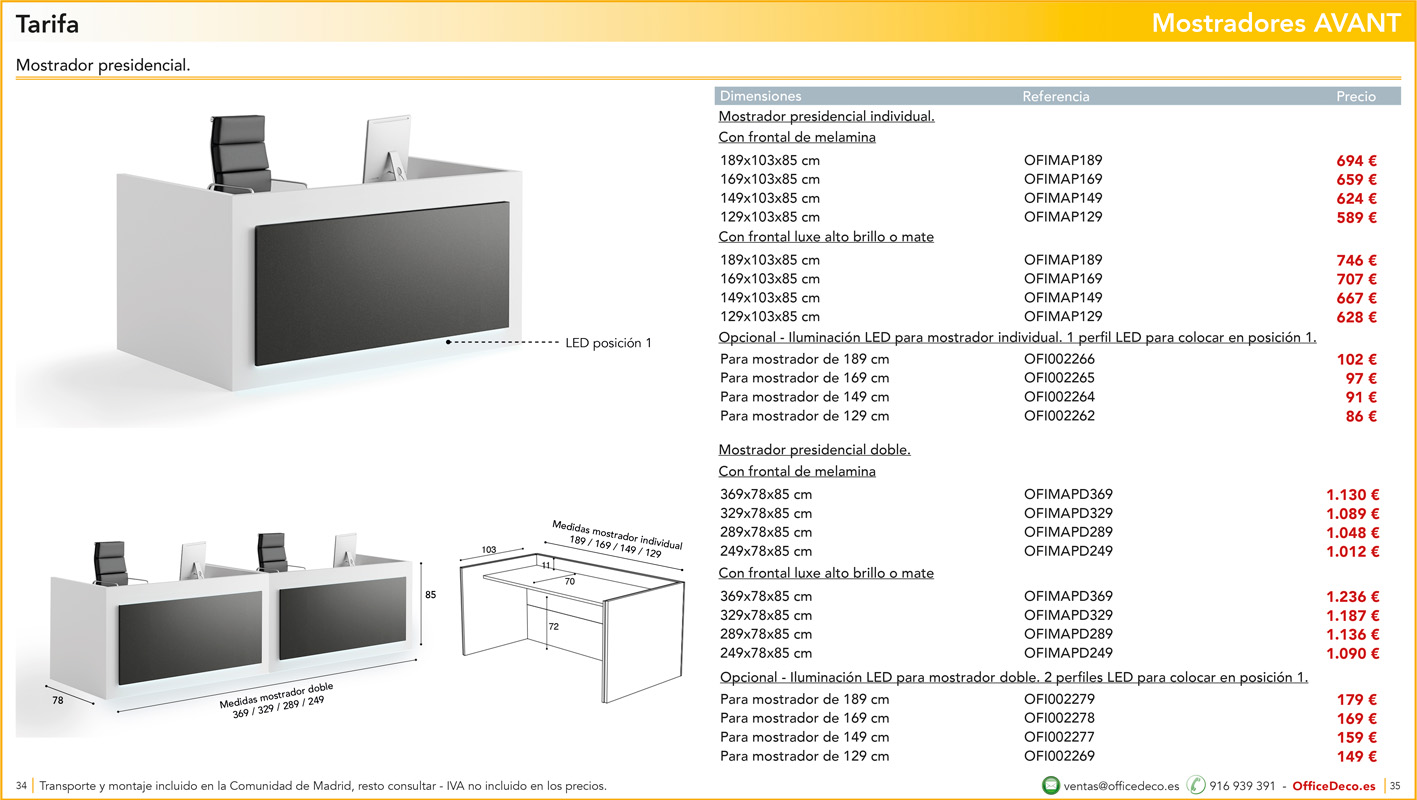This screenshot has height=800, width=1417.
Task: Click the transport and IVA footer note
Action: pyautogui.click(x=323, y=786)
